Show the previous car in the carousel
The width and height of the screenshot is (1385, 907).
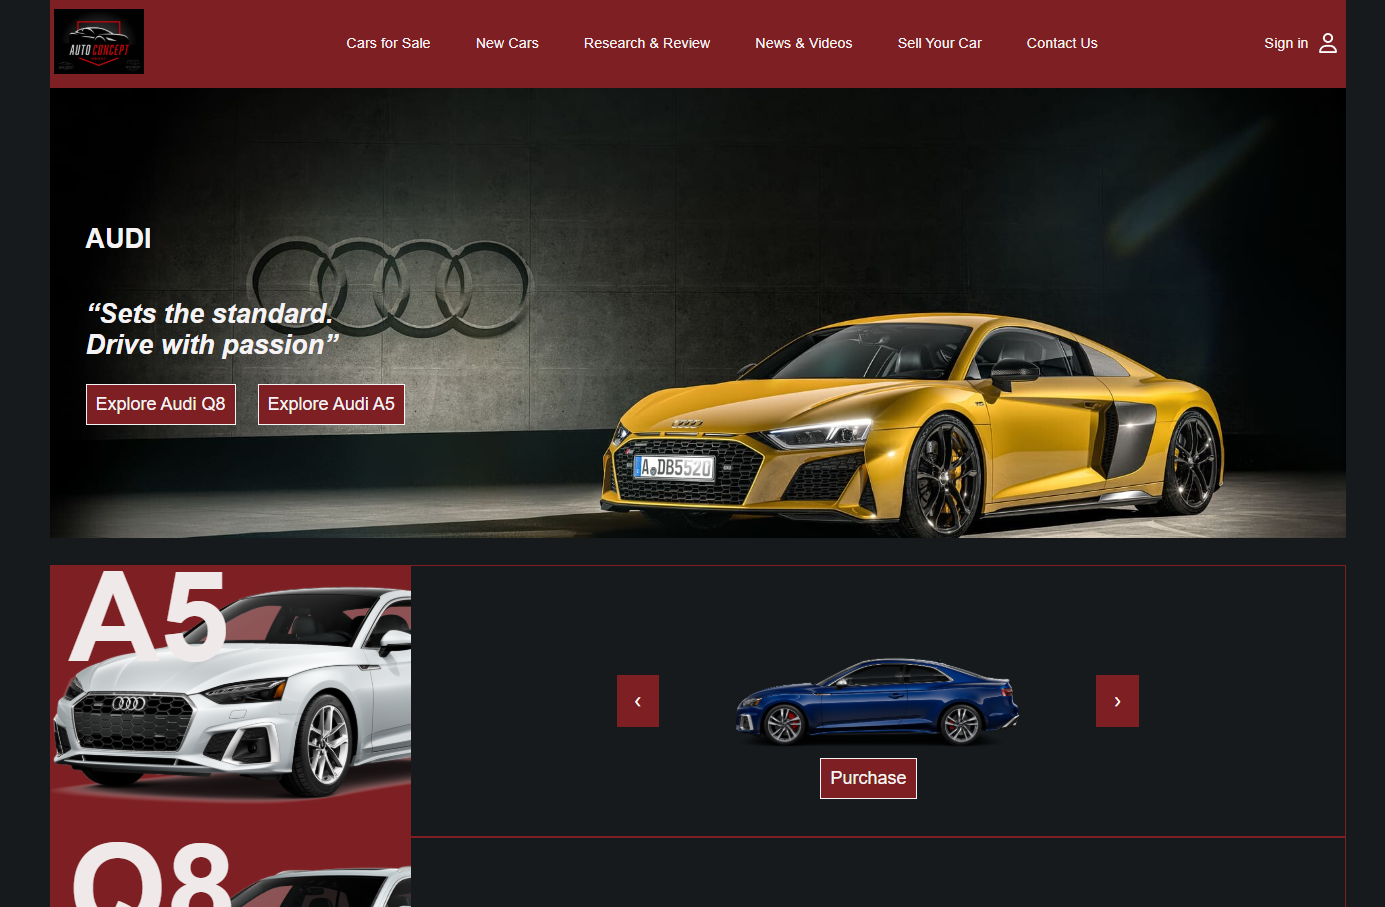tap(638, 701)
